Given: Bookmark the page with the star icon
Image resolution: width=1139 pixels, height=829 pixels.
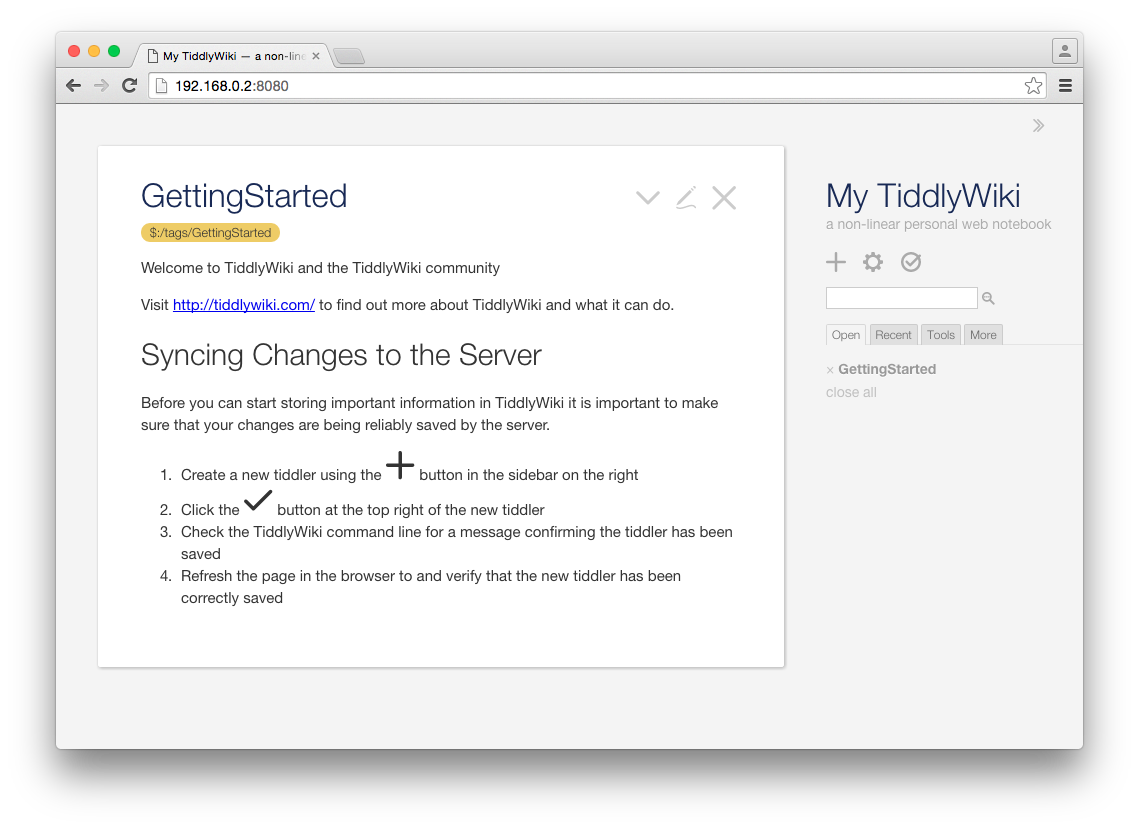Looking at the screenshot, I should [1033, 86].
